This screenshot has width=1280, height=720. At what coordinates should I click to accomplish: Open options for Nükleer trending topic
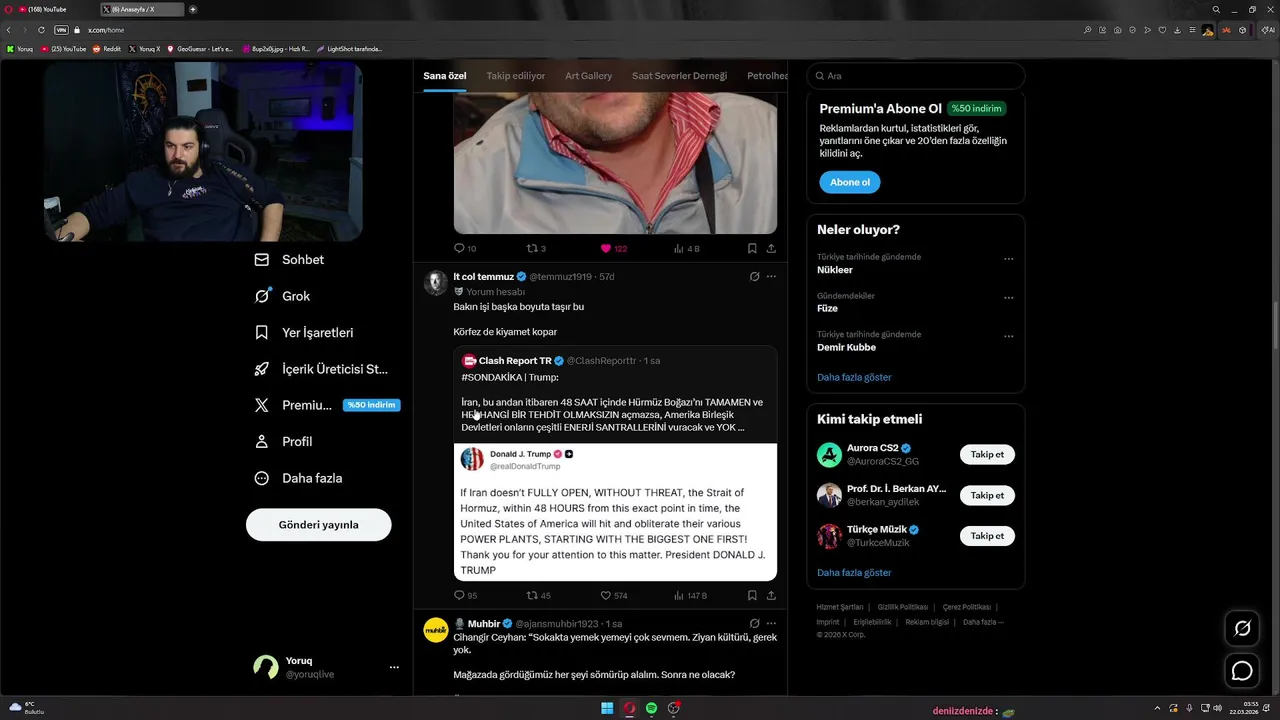pos(1008,259)
